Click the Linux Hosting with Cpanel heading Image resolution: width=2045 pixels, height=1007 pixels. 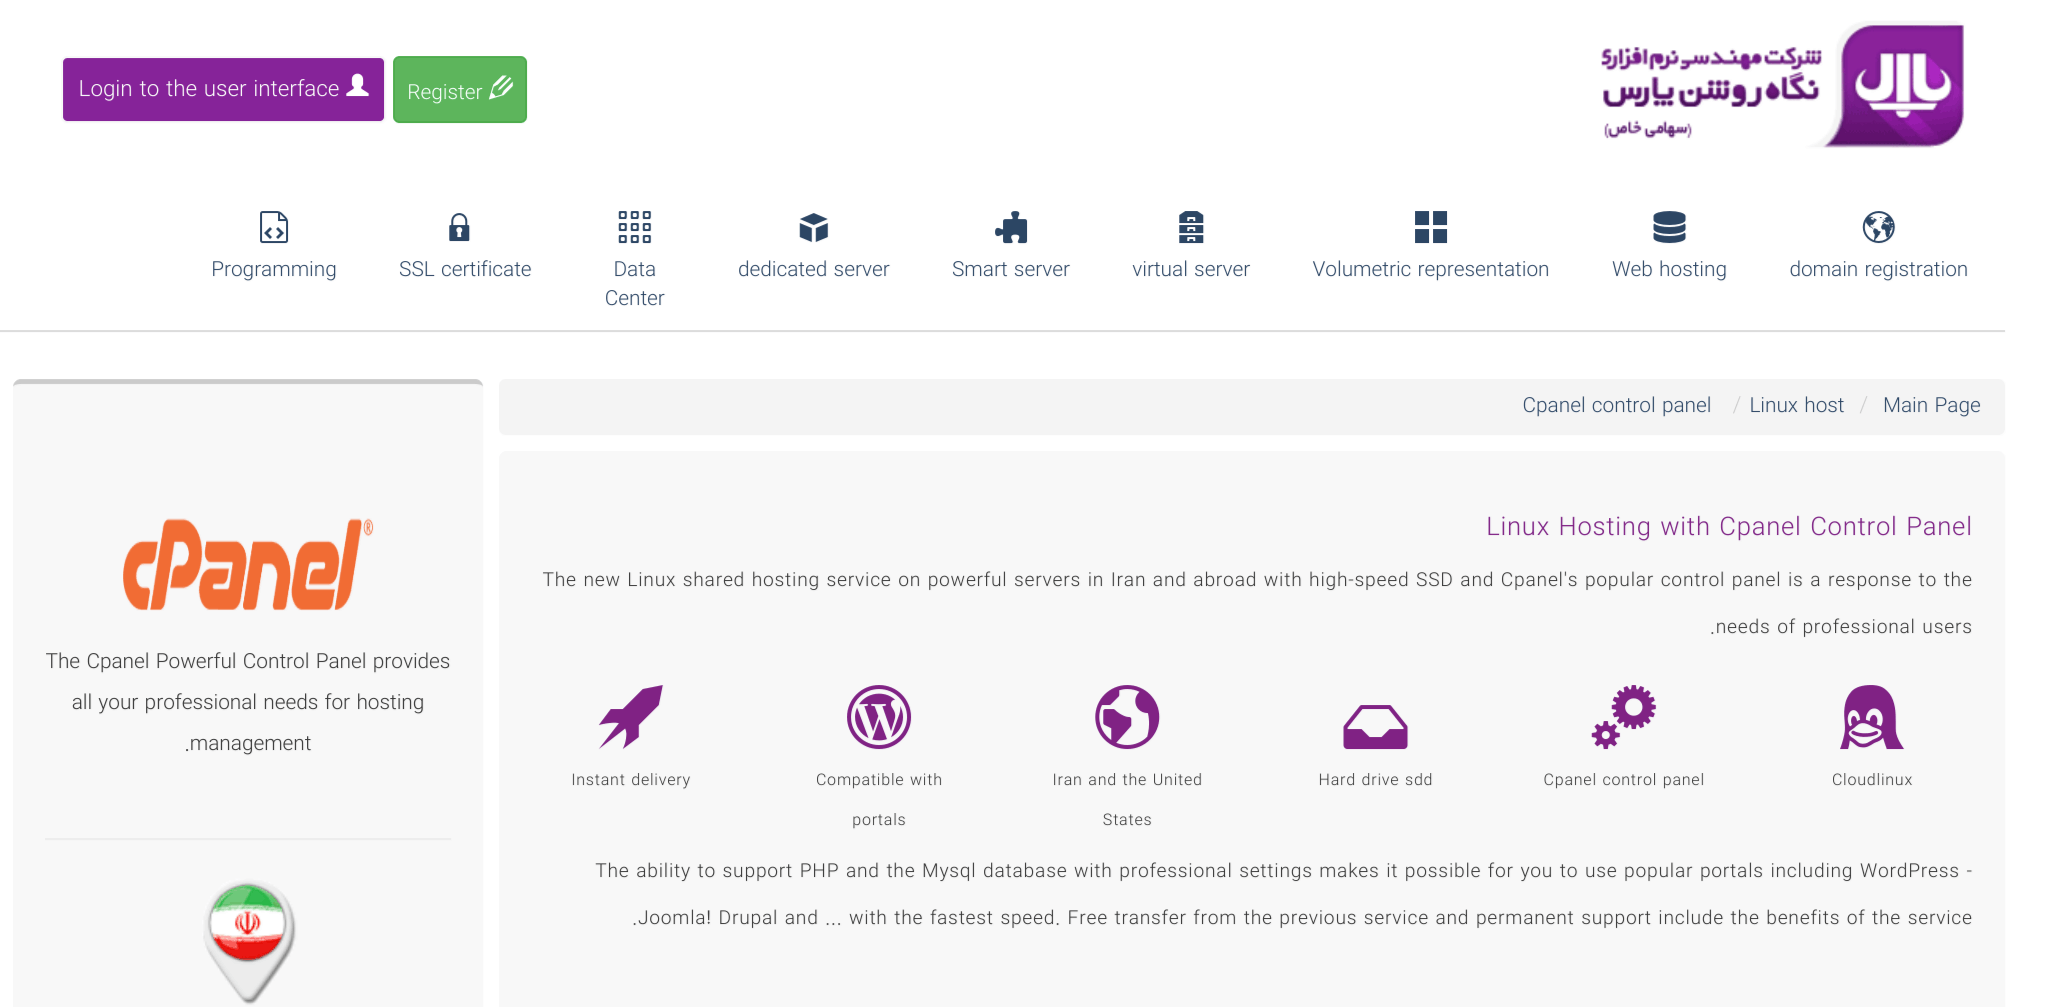pyautogui.click(x=1728, y=526)
